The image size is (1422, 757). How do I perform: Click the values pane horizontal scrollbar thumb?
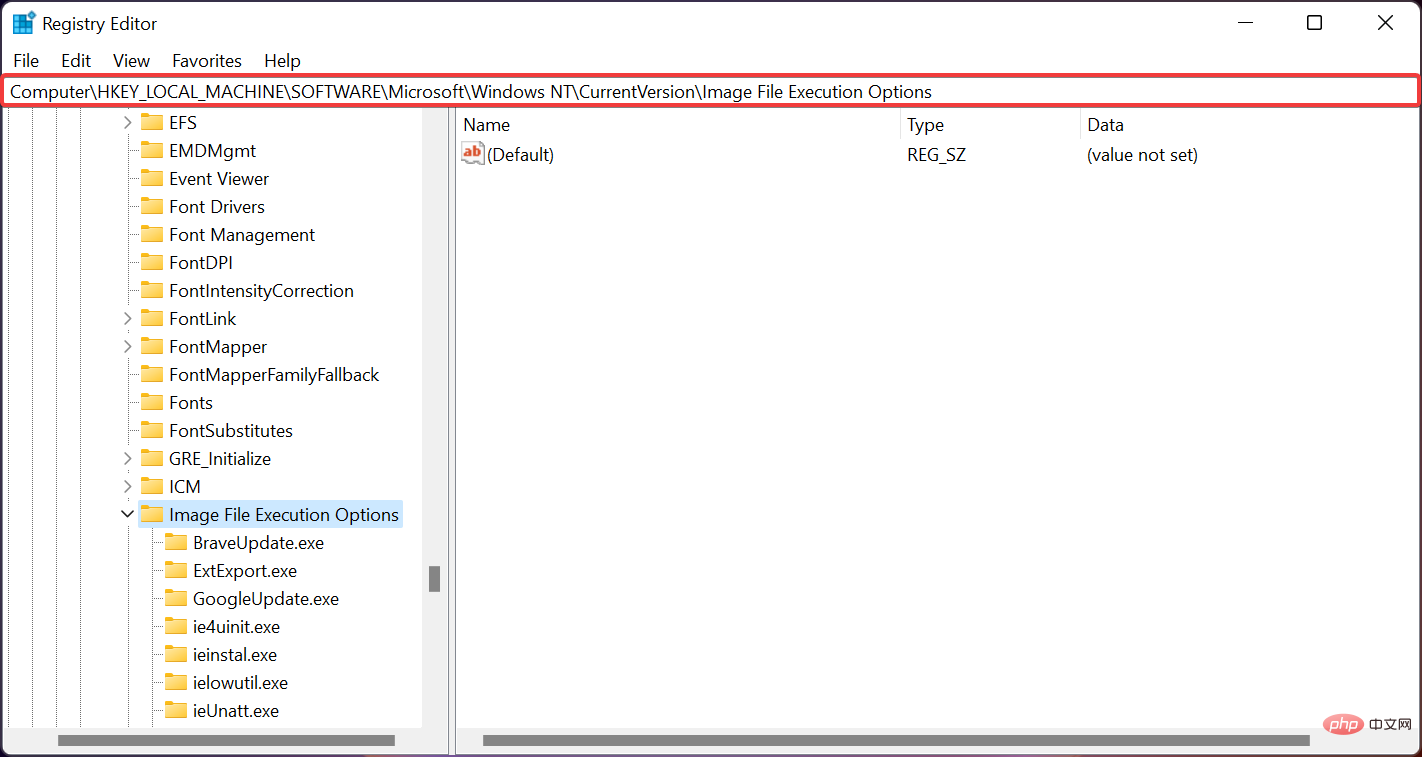coord(896,741)
